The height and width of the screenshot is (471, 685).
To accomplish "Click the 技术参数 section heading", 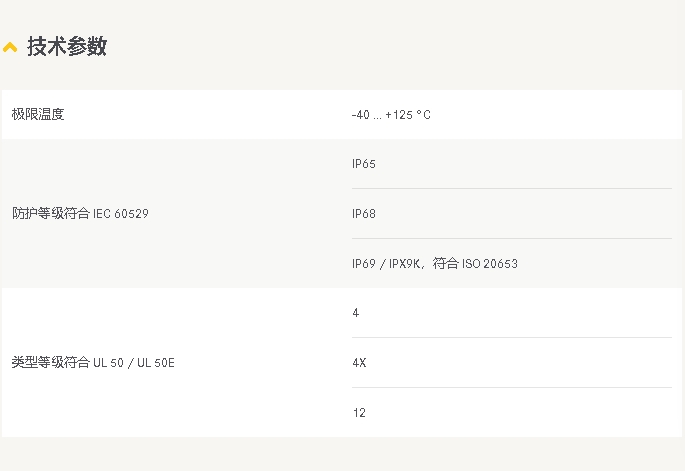I will pos(67,46).
